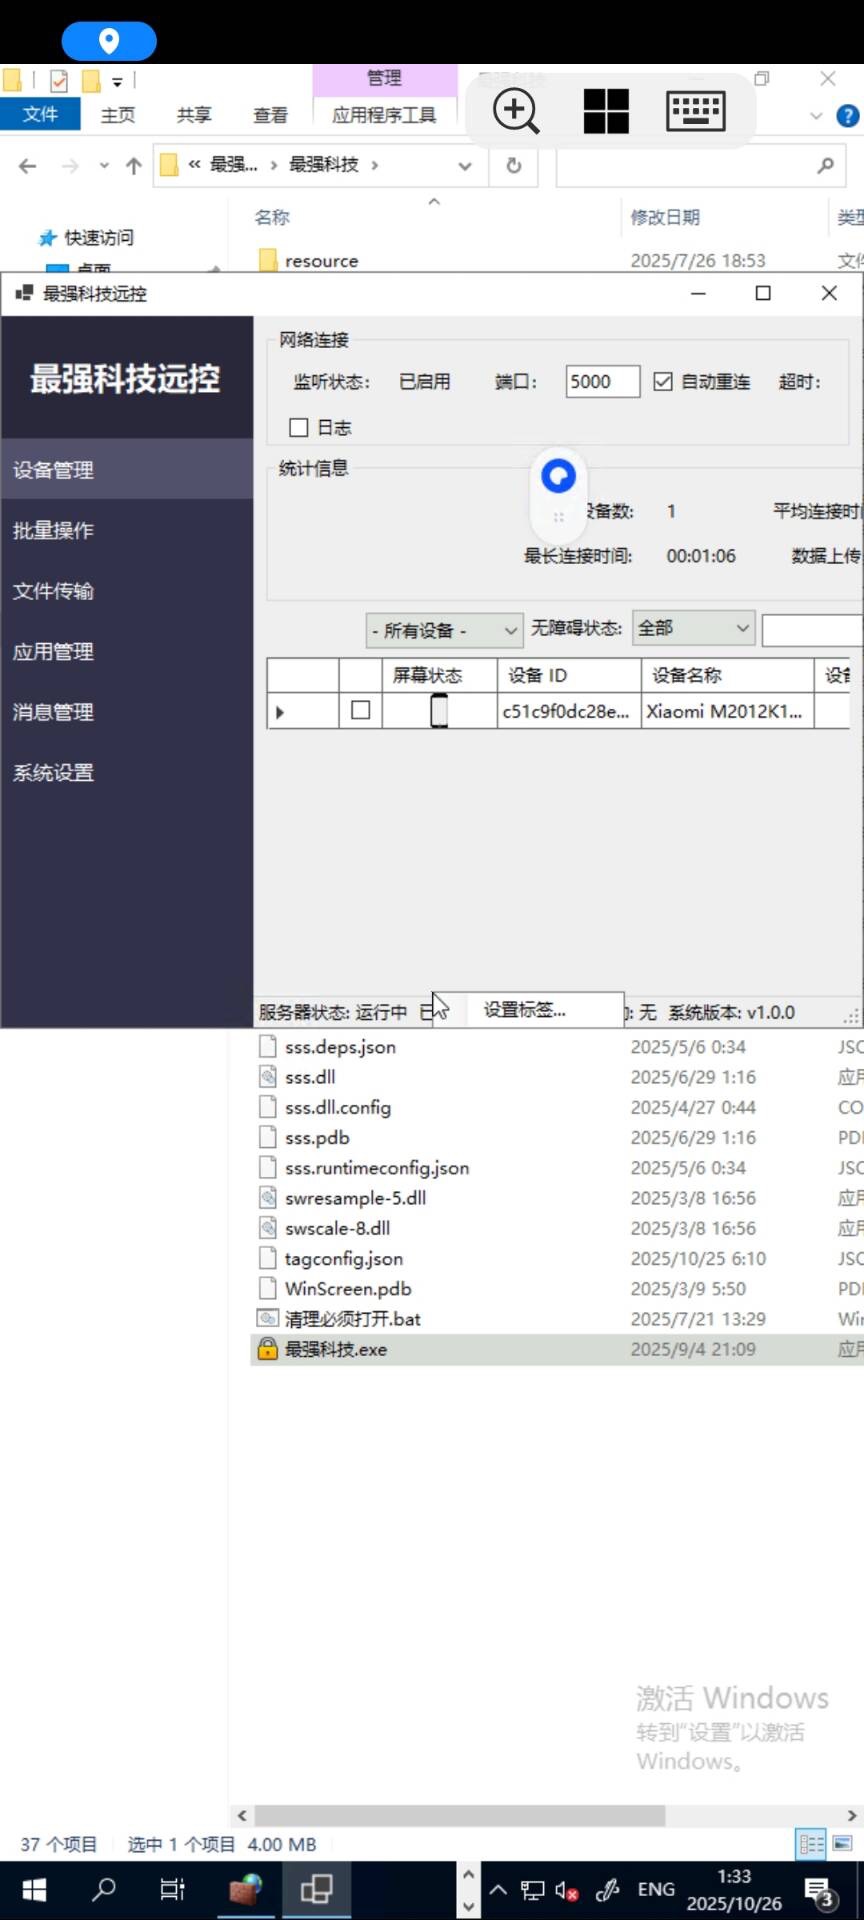
Task: Click the Explorer refresh button
Action: coord(514,165)
